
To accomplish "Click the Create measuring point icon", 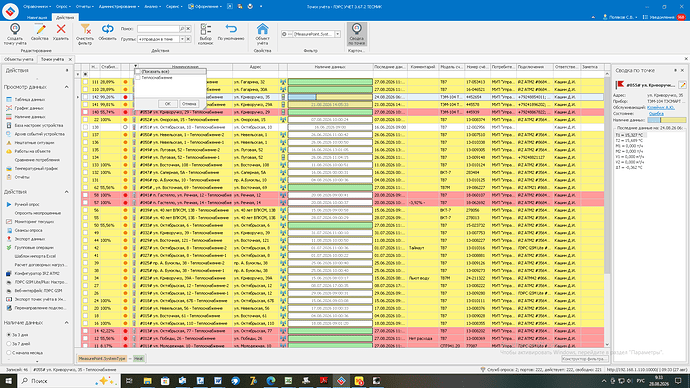I will [15, 29].
